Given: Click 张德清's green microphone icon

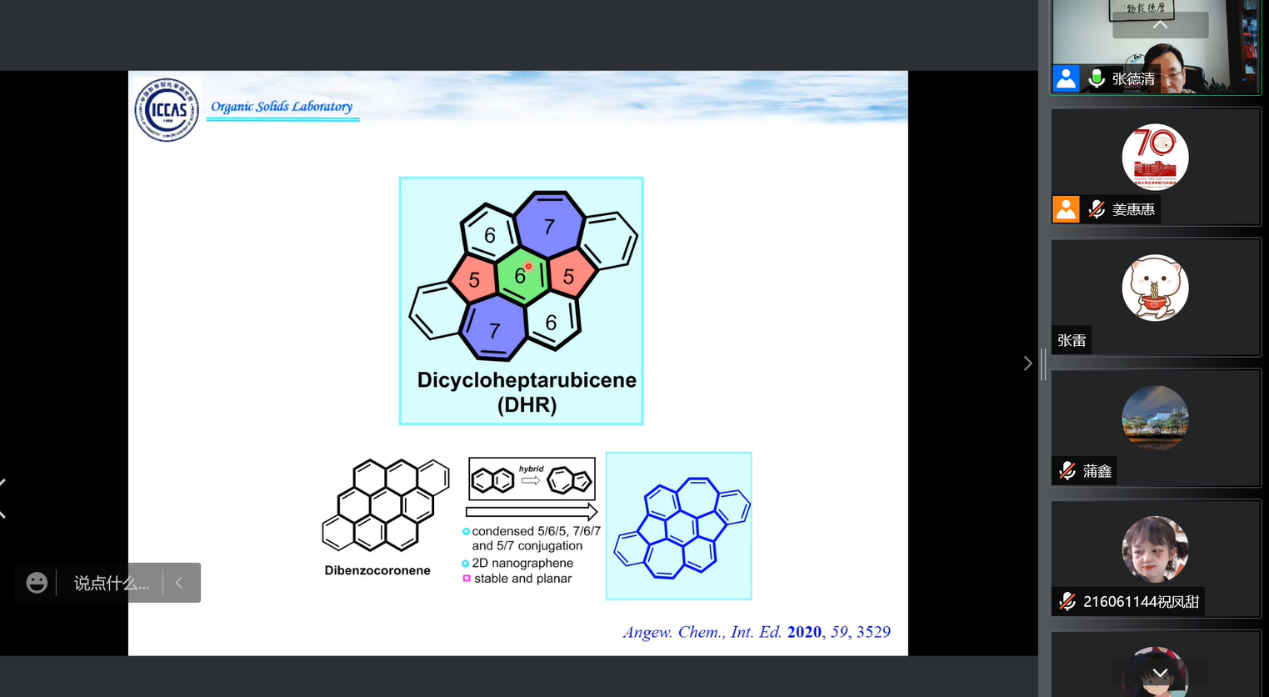Looking at the screenshot, I should point(1097,79).
